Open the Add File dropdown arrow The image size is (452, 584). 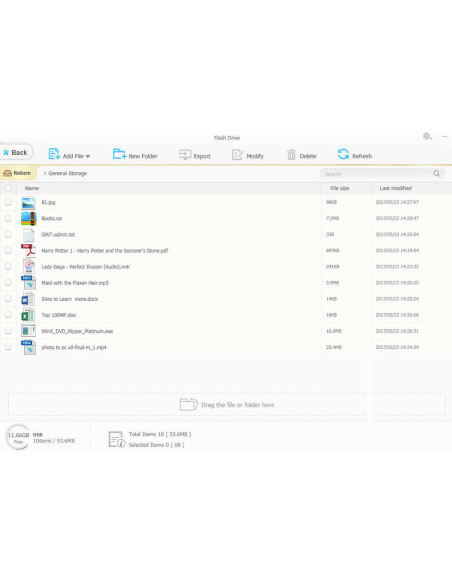[x=88, y=156]
